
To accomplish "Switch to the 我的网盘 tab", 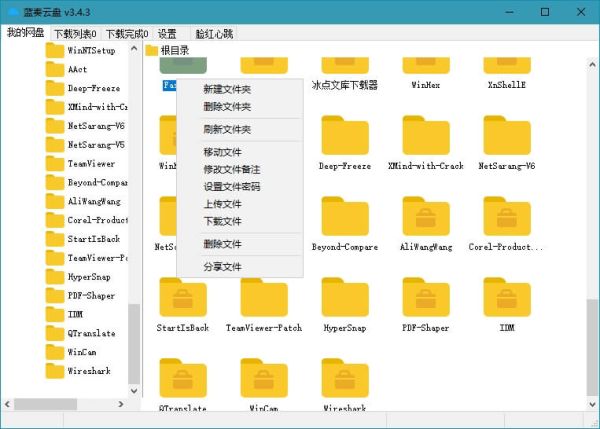I will click(25, 33).
